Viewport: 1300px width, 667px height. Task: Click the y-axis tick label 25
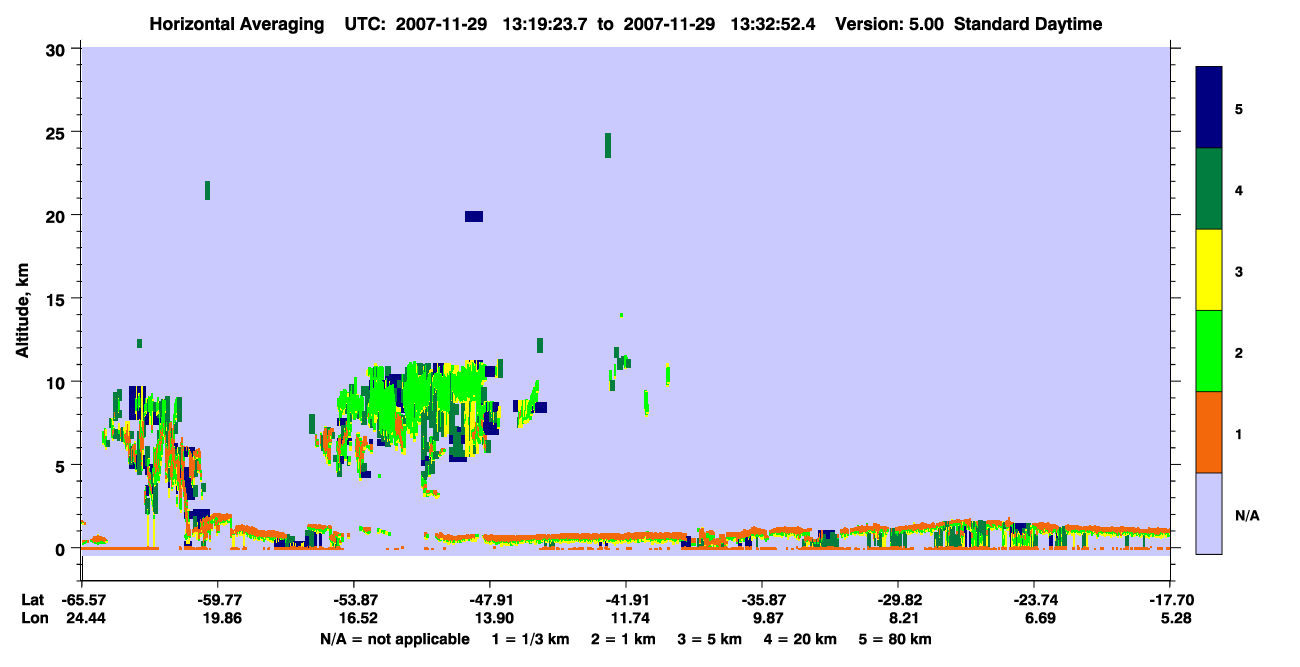58,132
